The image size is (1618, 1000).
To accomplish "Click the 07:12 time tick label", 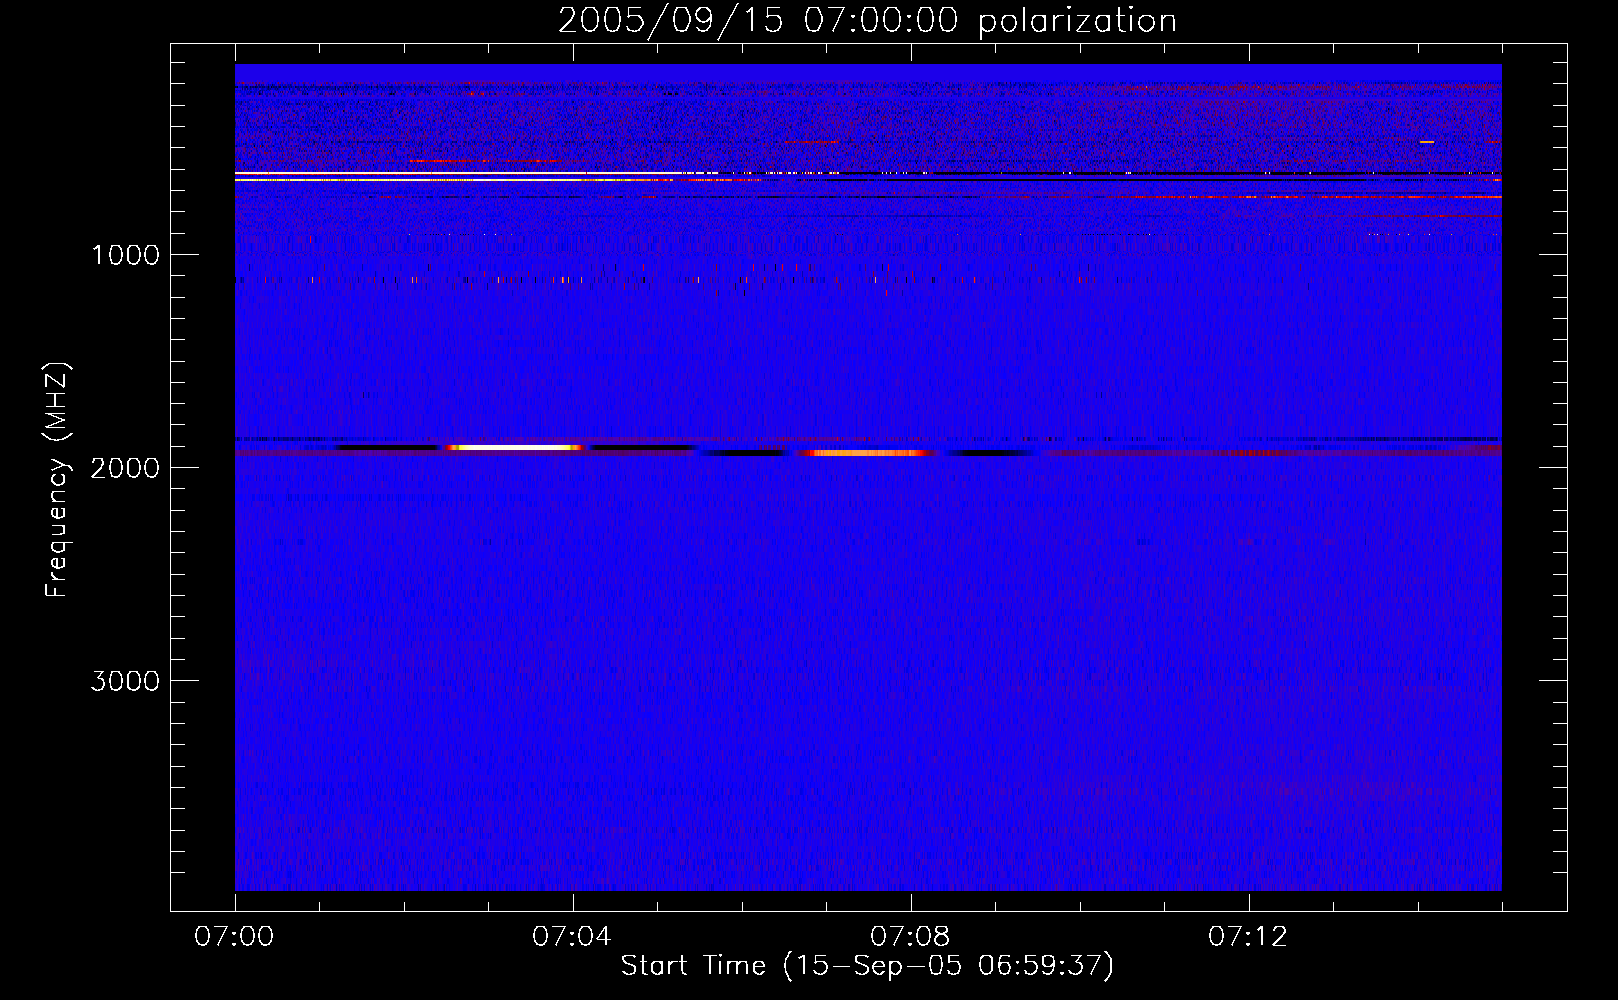I will (1248, 937).
